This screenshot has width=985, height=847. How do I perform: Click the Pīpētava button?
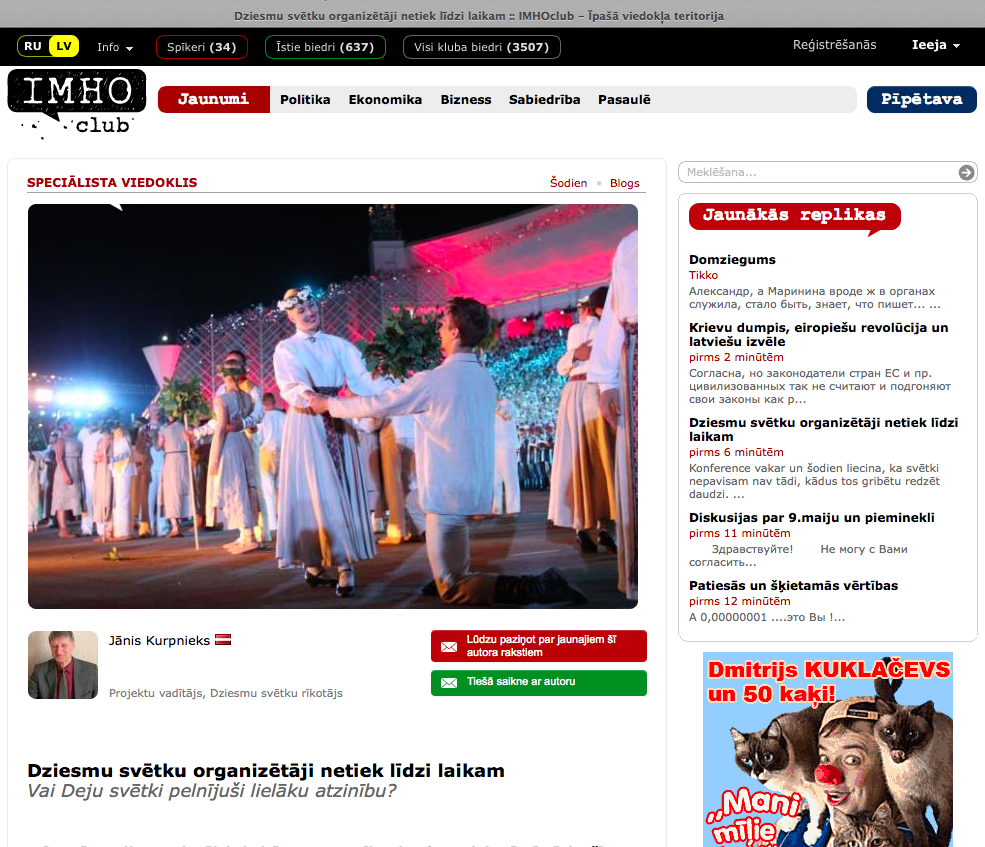point(921,99)
